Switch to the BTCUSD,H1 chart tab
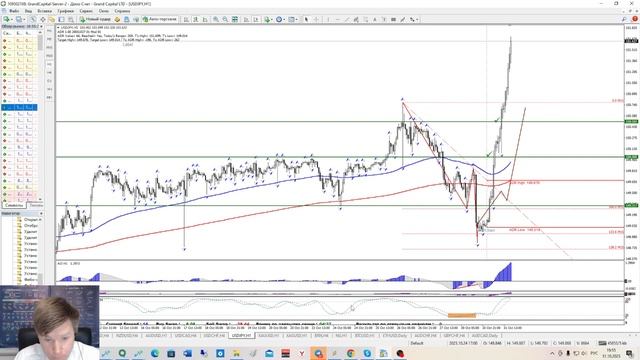Screen dimensions: 640x360 click(364, 336)
